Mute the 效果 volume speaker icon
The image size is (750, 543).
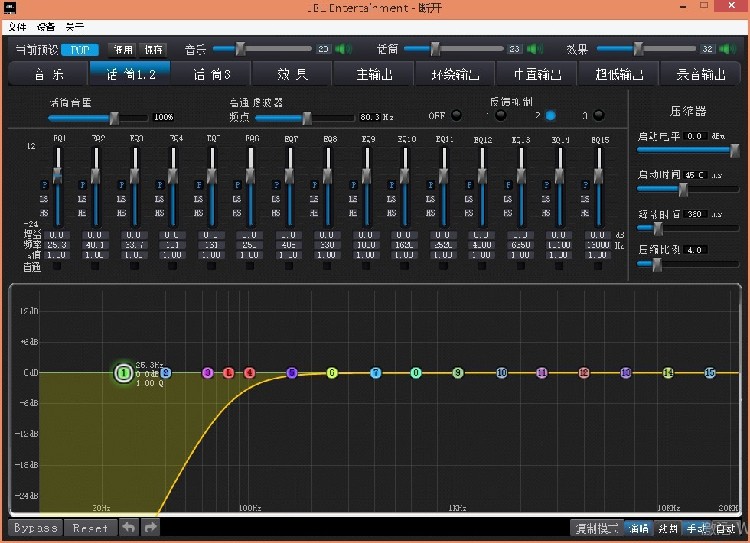727,49
